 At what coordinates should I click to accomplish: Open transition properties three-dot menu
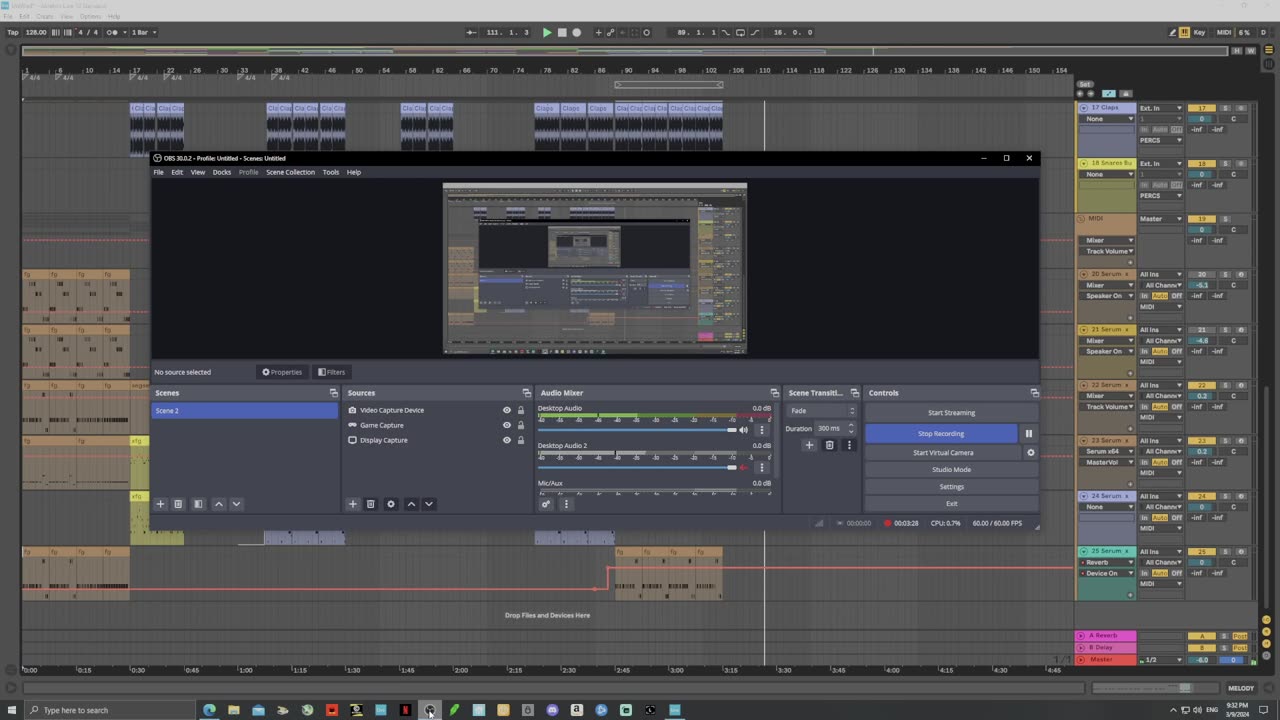(849, 445)
